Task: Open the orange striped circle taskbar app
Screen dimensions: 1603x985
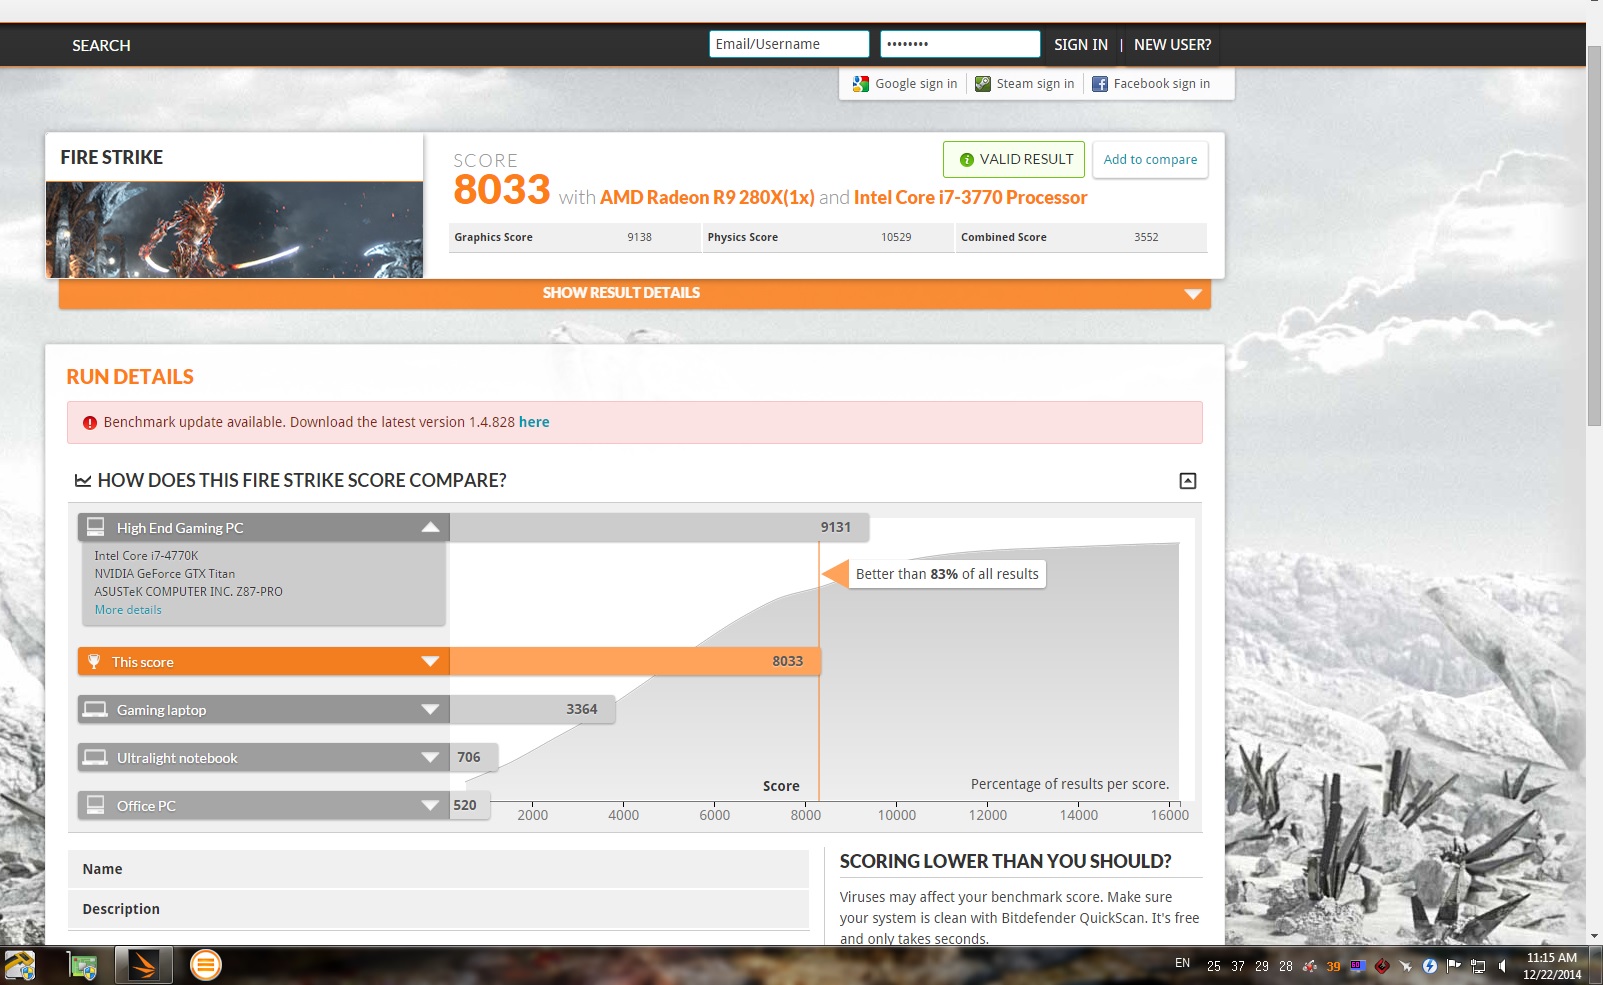Action: [x=205, y=965]
